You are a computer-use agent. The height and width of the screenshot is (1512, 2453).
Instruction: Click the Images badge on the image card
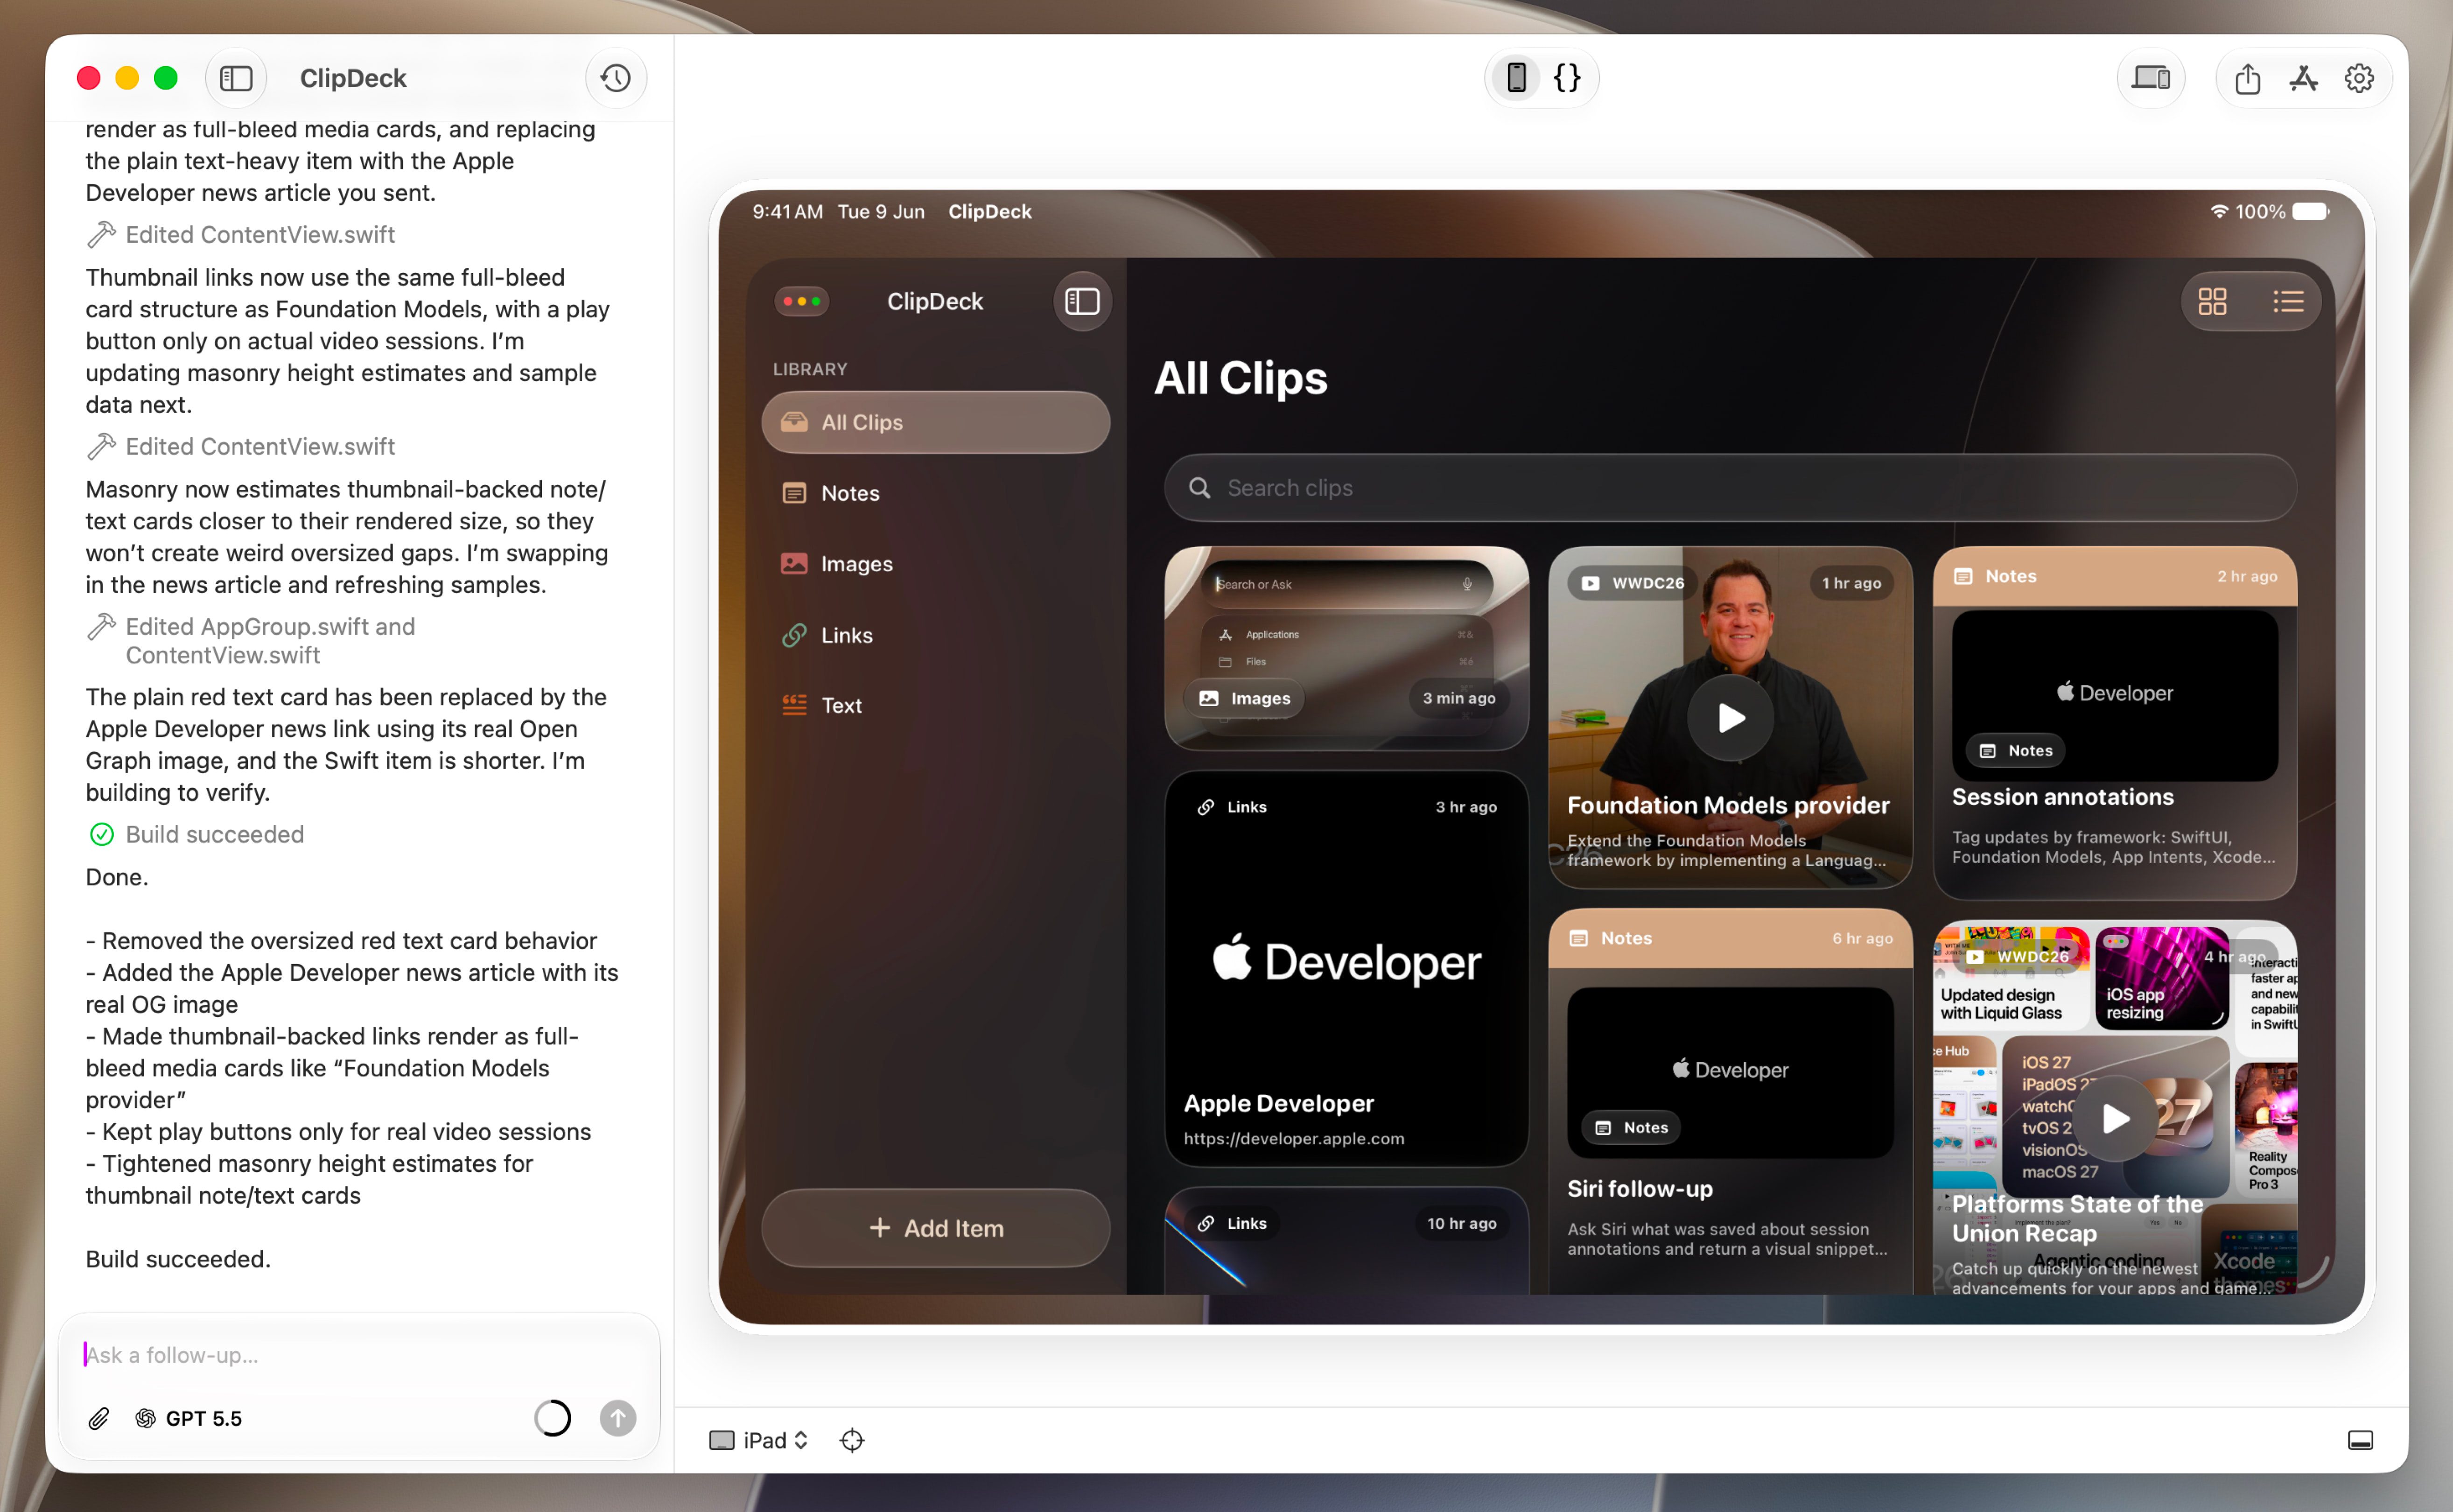coord(1245,698)
